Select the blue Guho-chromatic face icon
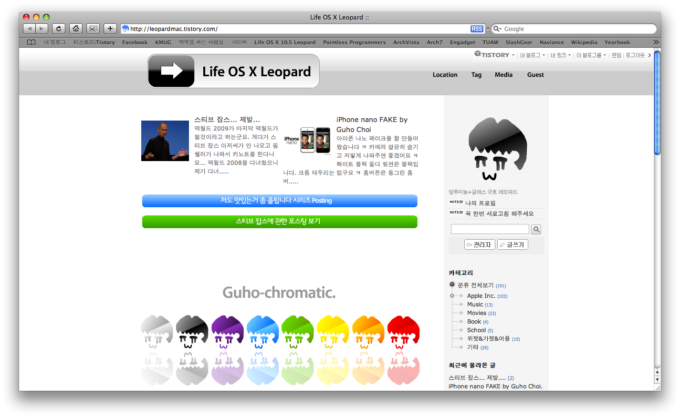Screen dimensions: 680x417 [x=262, y=332]
